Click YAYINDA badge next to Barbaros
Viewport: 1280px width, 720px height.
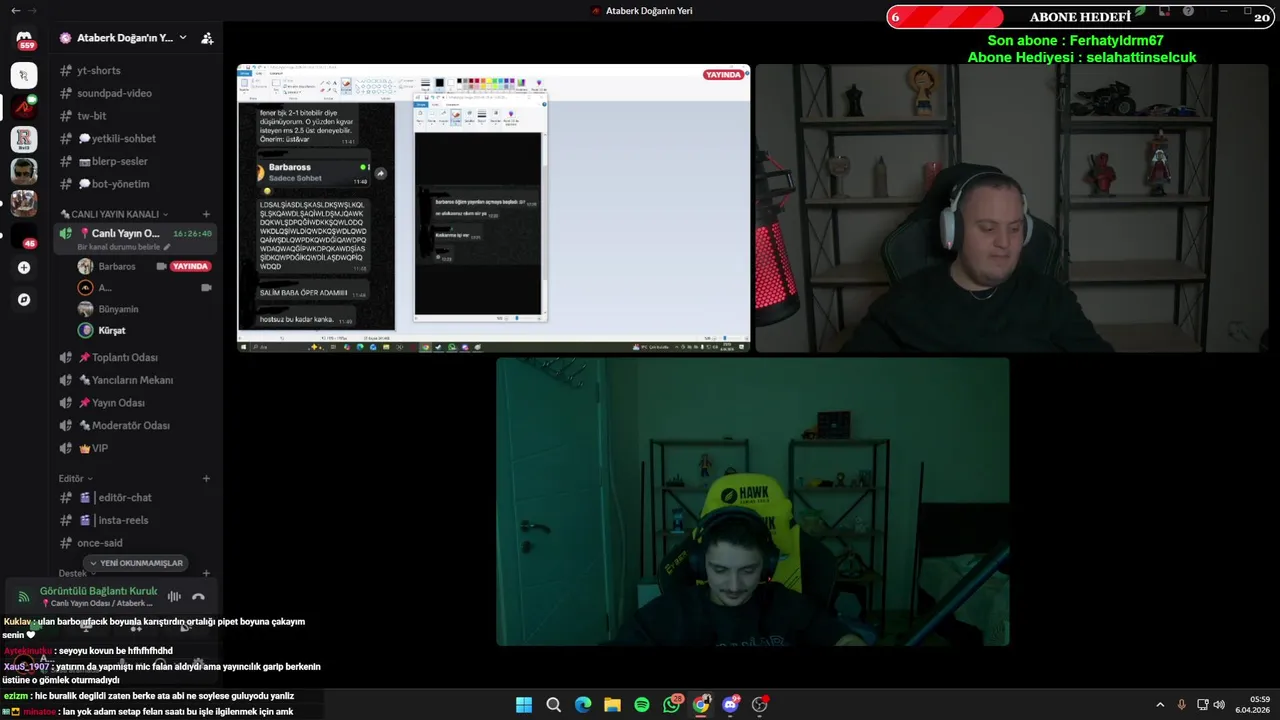click(190, 266)
